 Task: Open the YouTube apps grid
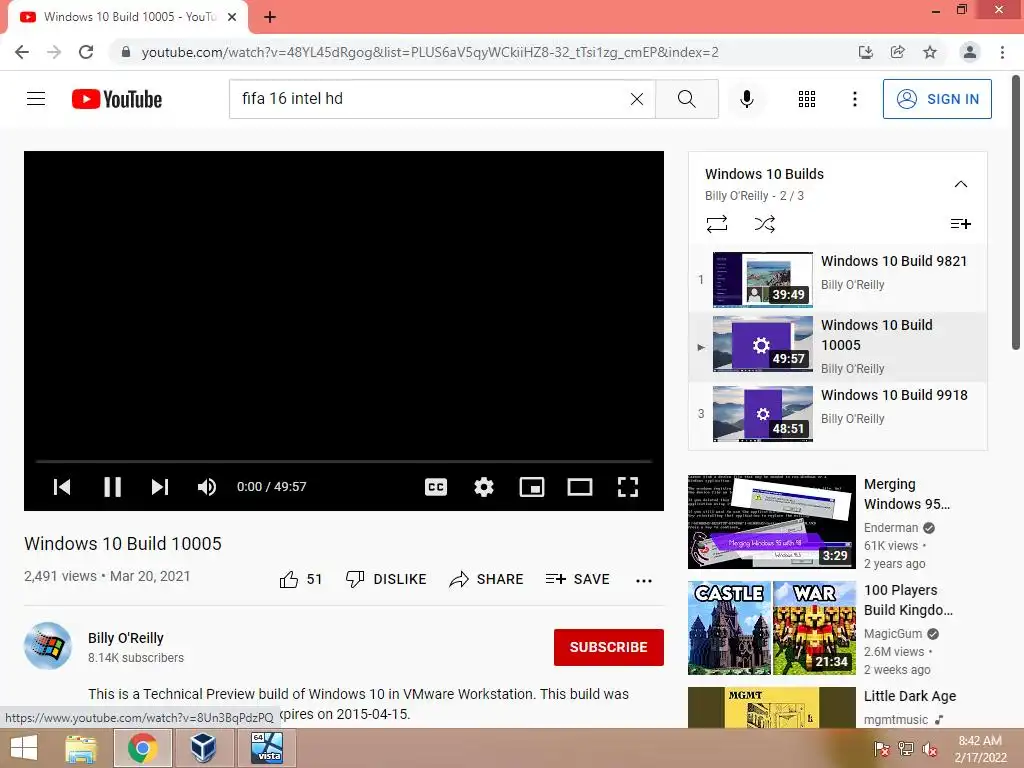coord(807,99)
